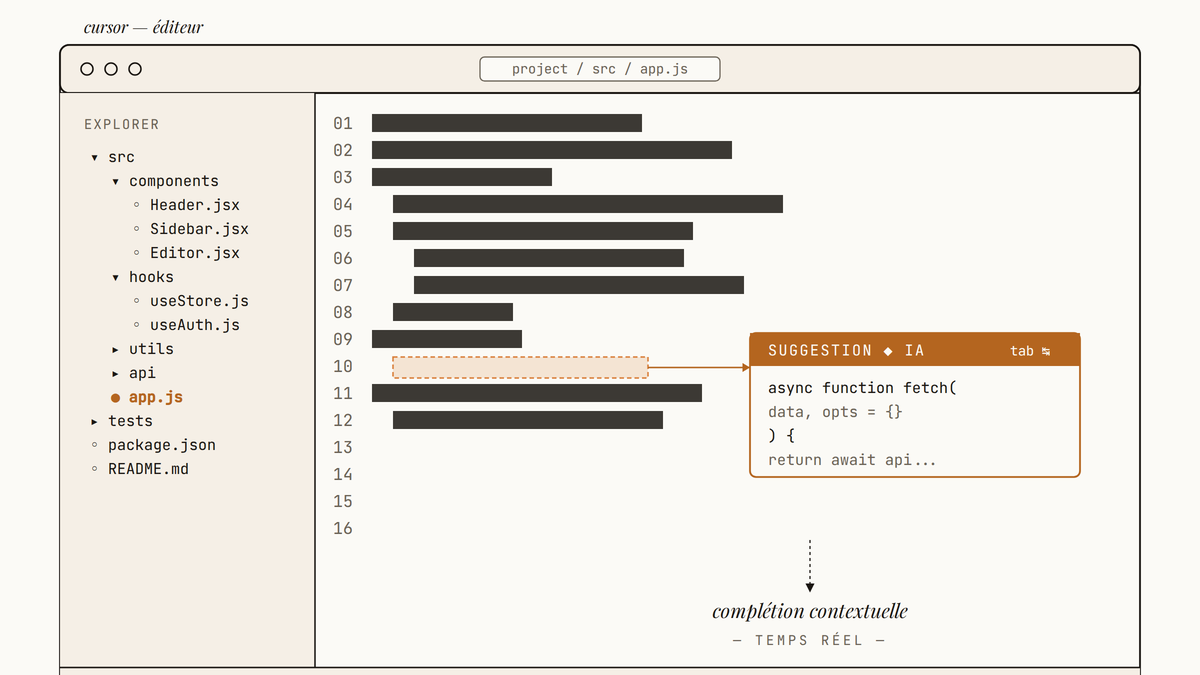Click the SUGGESTION IA popup header
Viewport: 1200px width, 675px height.
(915, 350)
